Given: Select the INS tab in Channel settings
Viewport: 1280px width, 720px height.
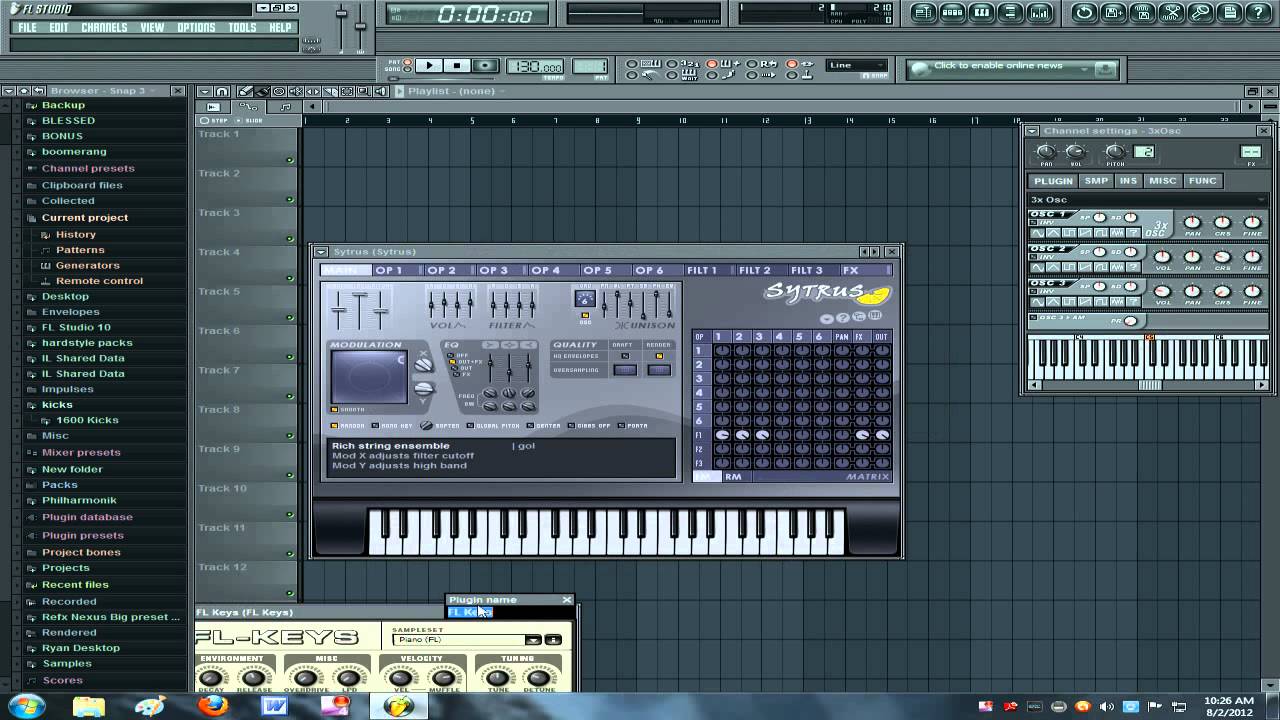Looking at the screenshot, I should [1128, 181].
